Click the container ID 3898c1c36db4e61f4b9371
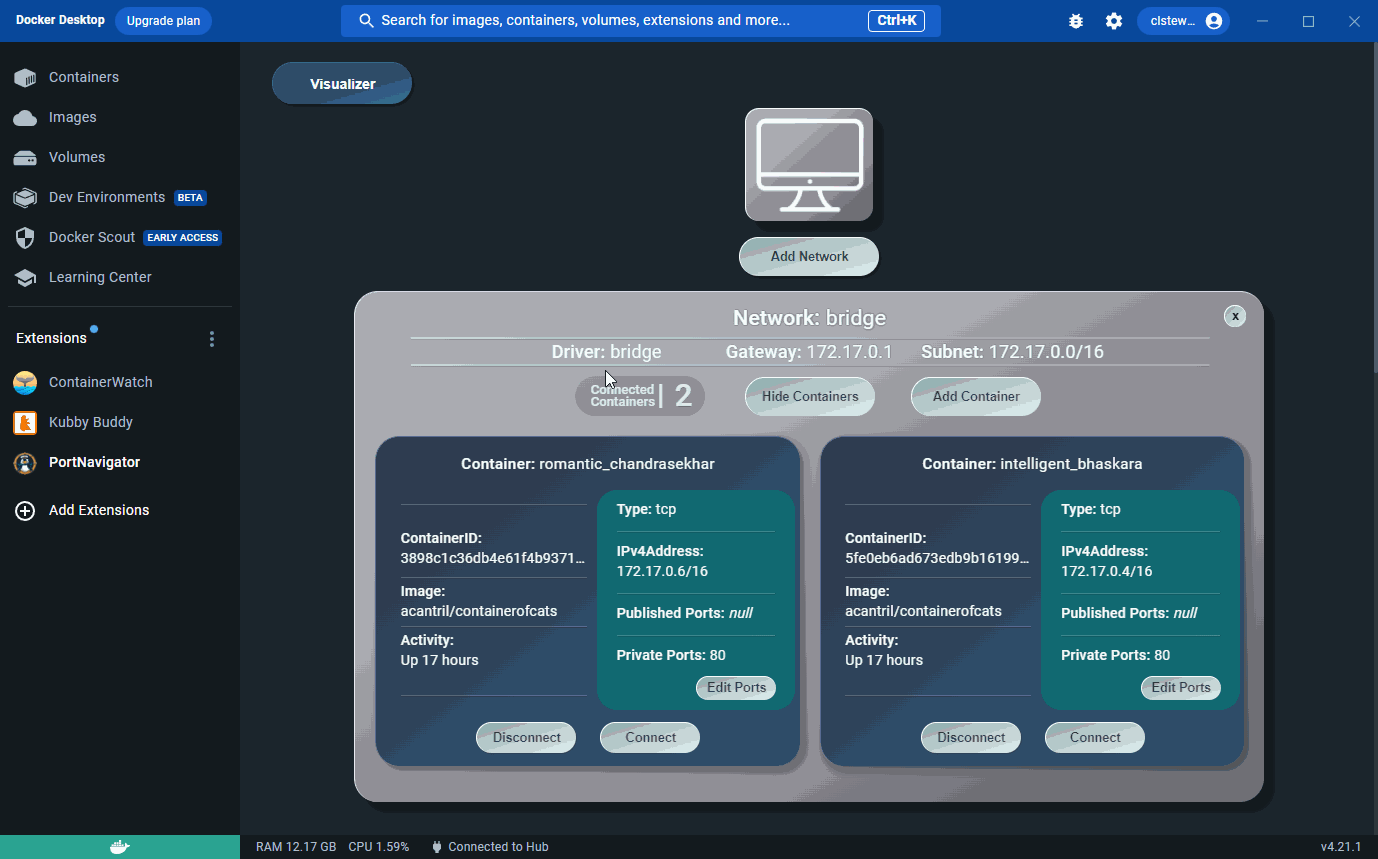The height and width of the screenshot is (859, 1378). coord(493,558)
